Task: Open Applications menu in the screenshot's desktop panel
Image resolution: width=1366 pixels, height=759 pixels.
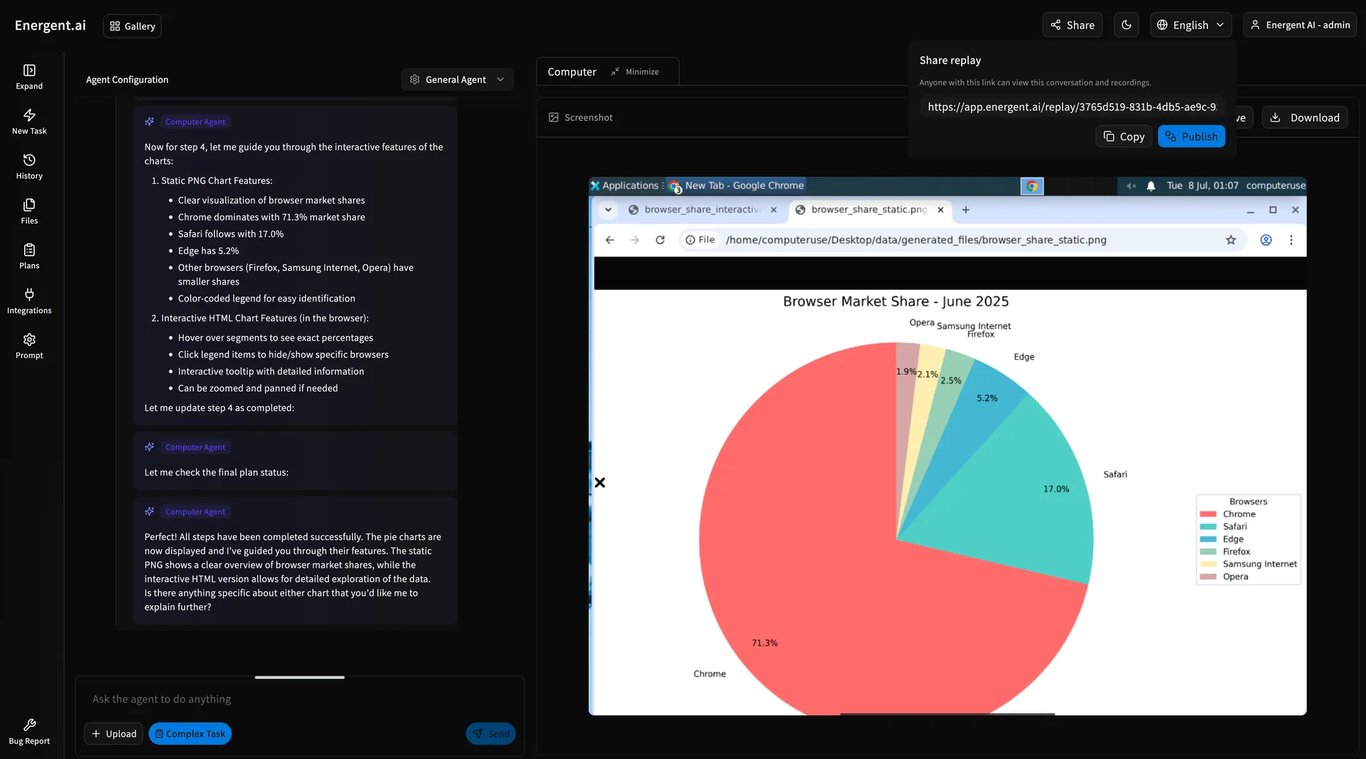Action: 624,186
